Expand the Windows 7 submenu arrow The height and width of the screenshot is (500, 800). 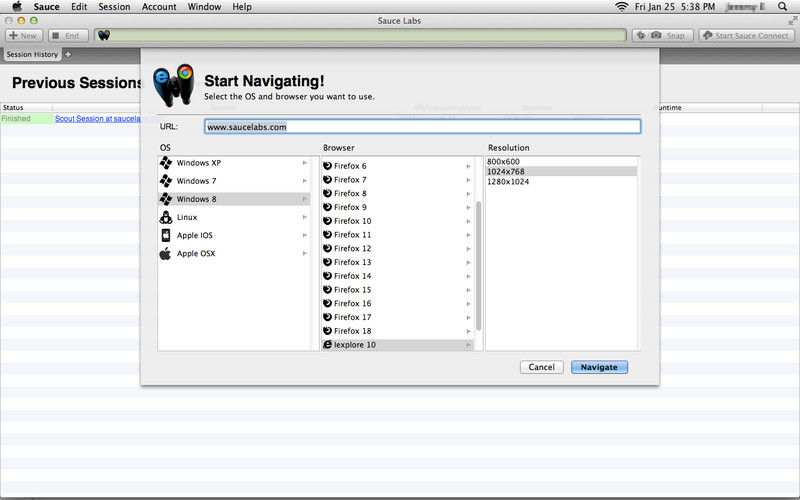(x=305, y=181)
